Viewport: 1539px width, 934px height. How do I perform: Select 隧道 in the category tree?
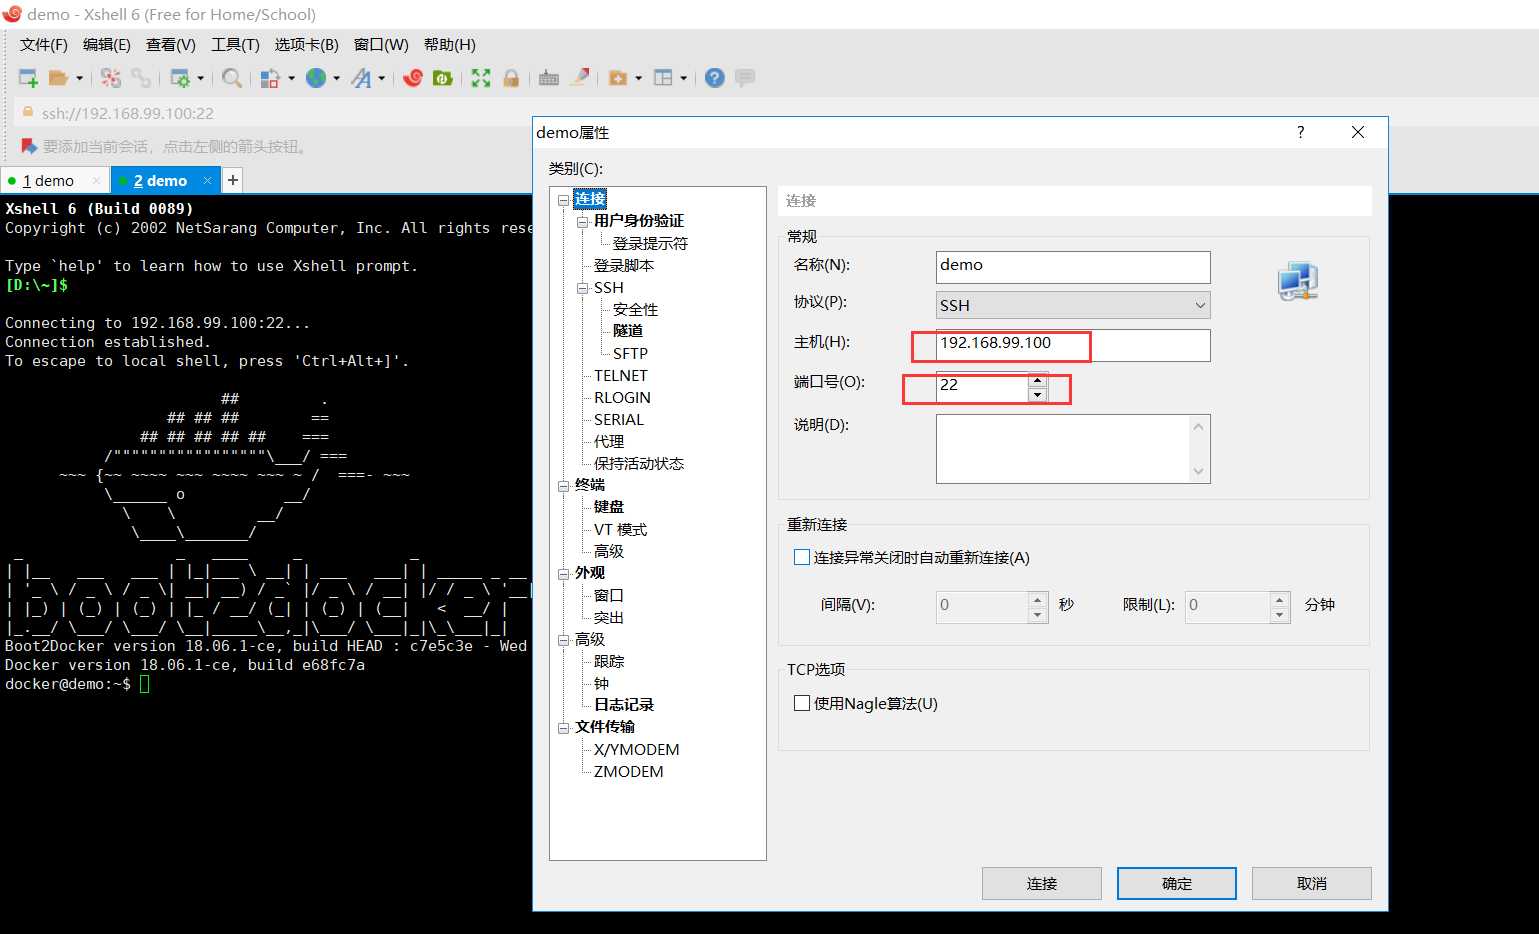point(628,331)
